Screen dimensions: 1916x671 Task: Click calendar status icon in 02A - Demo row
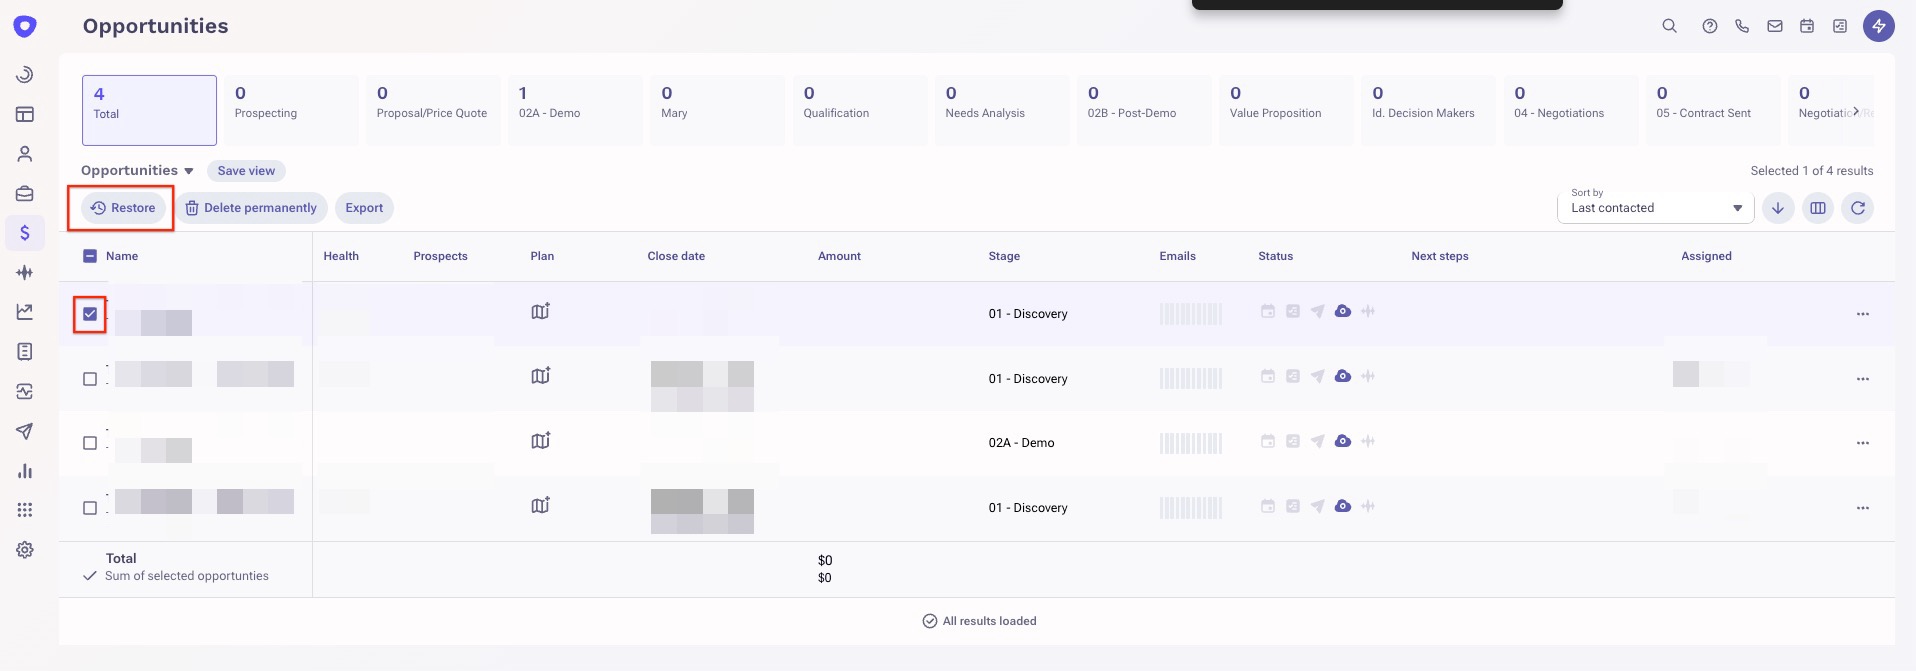pyautogui.click(x=1267, y=441)
